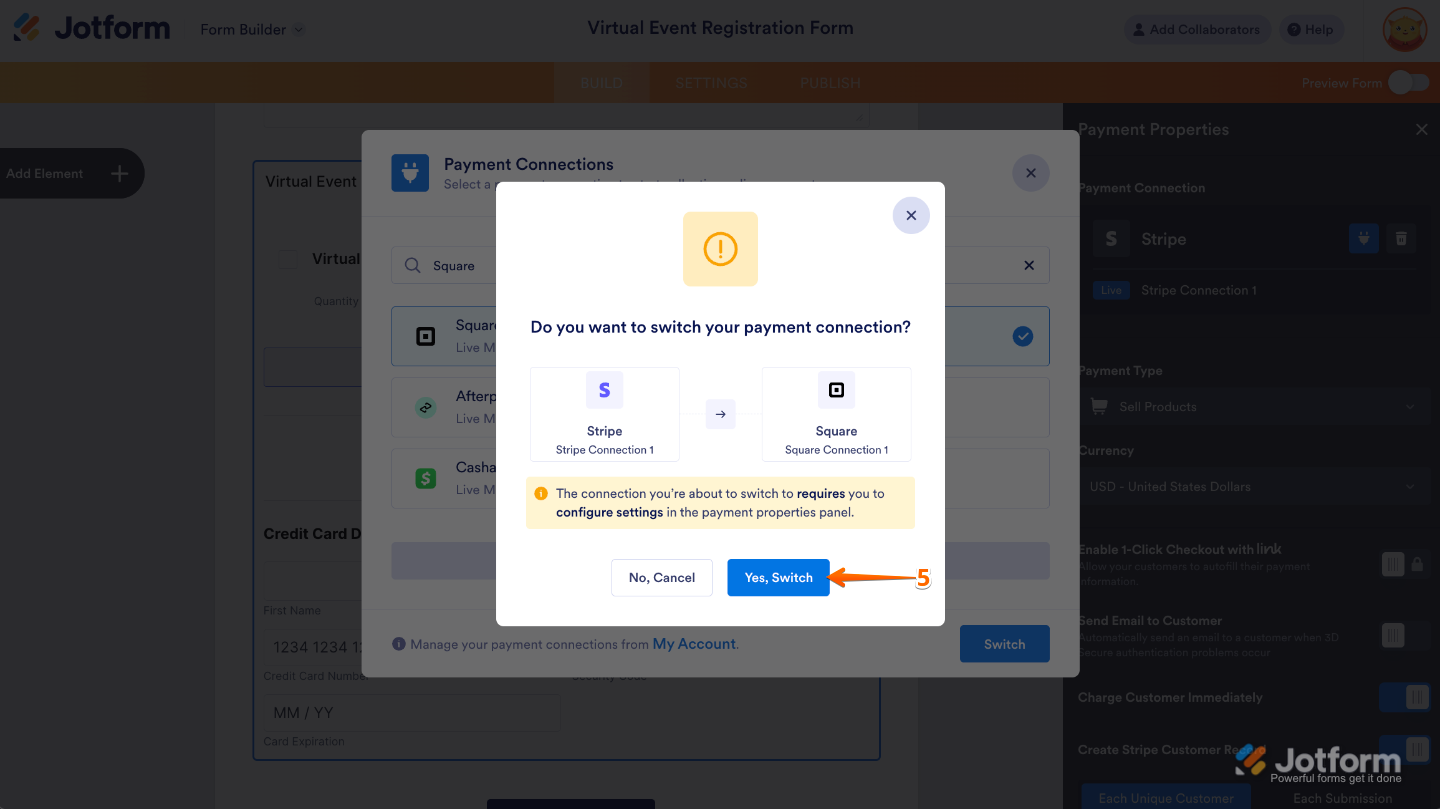
Task: Click the Add Collaborators button
Action: coord(1196,30)
